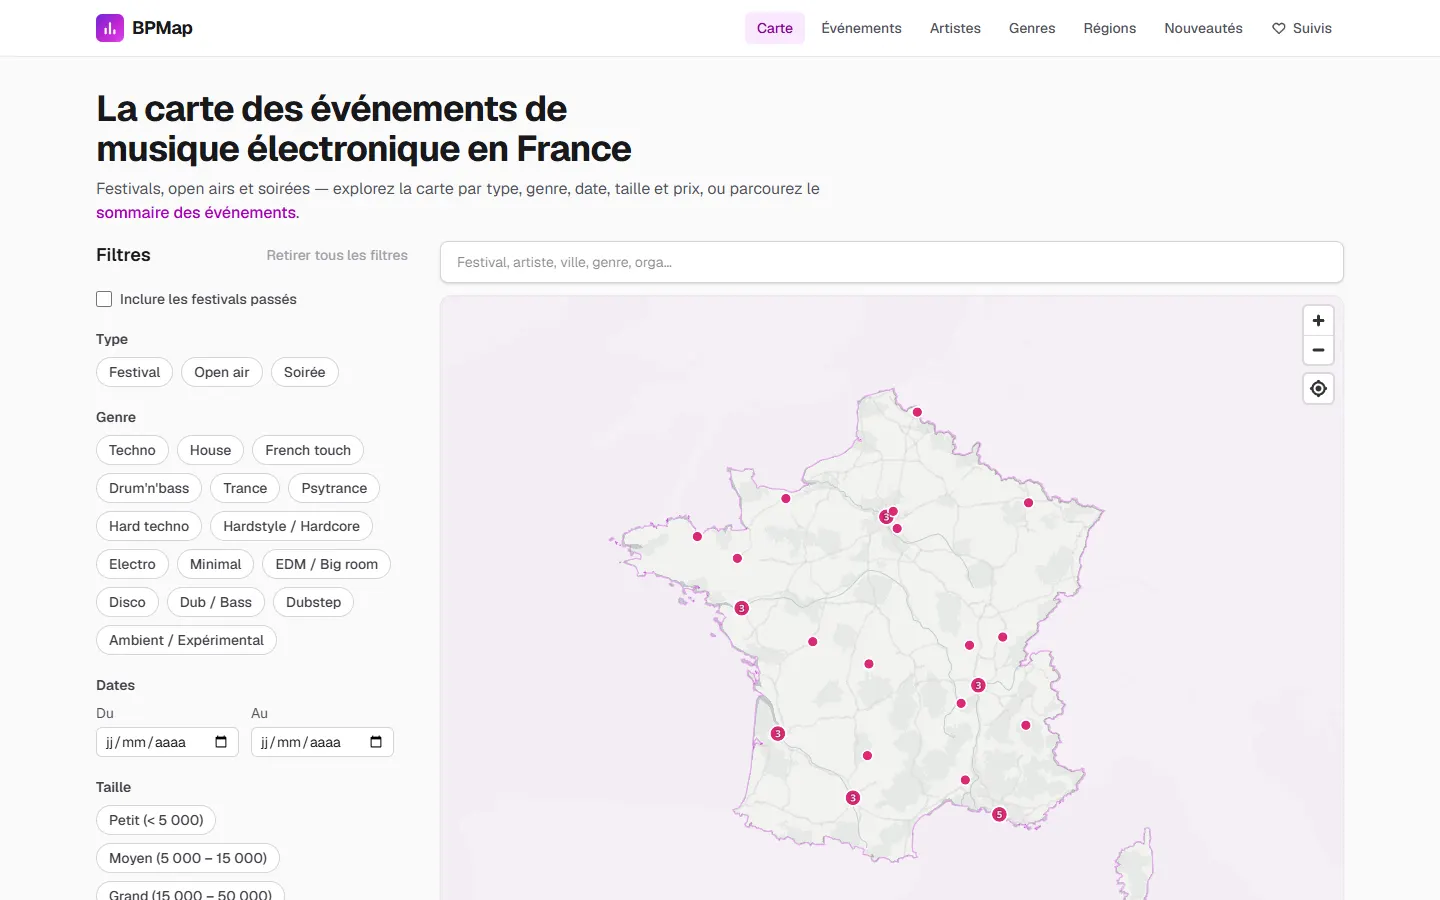The image size is (1440, 900).
Task: Select the Trance genre chip
Action: (x=245, y=488)
